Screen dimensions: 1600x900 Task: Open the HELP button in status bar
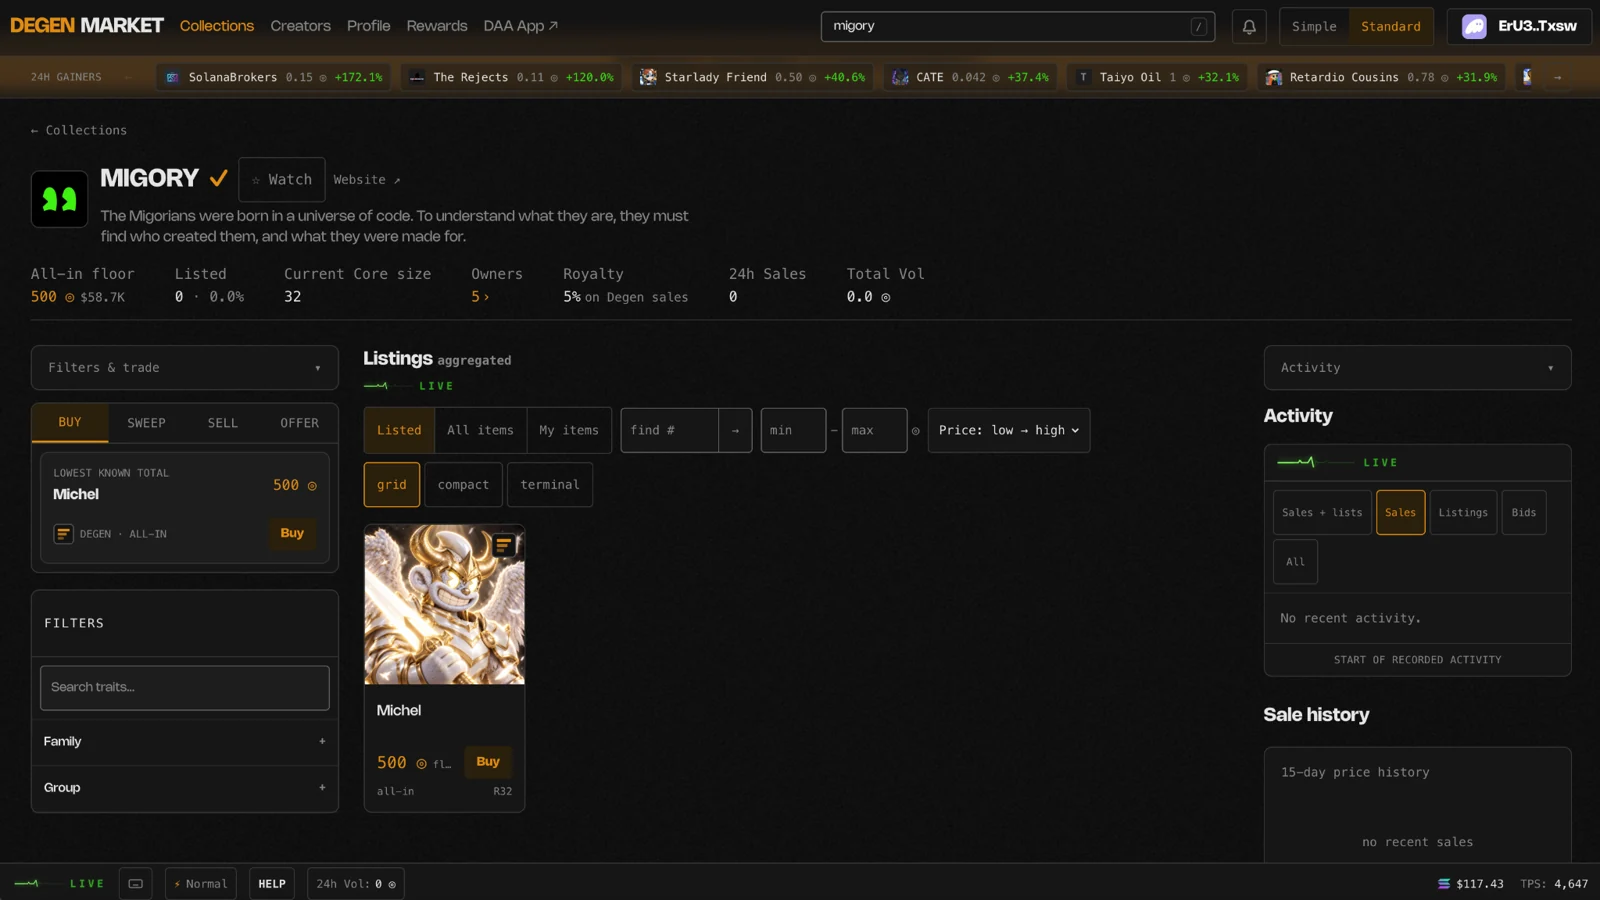pos(272,884)
